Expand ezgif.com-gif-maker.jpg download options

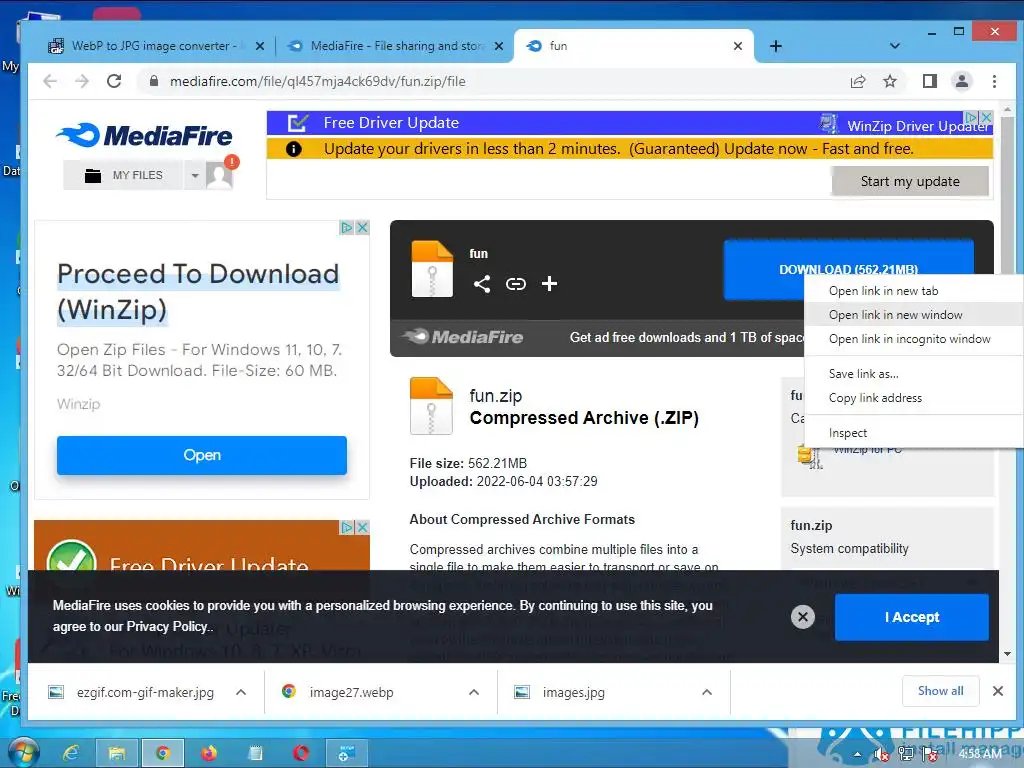241,692
